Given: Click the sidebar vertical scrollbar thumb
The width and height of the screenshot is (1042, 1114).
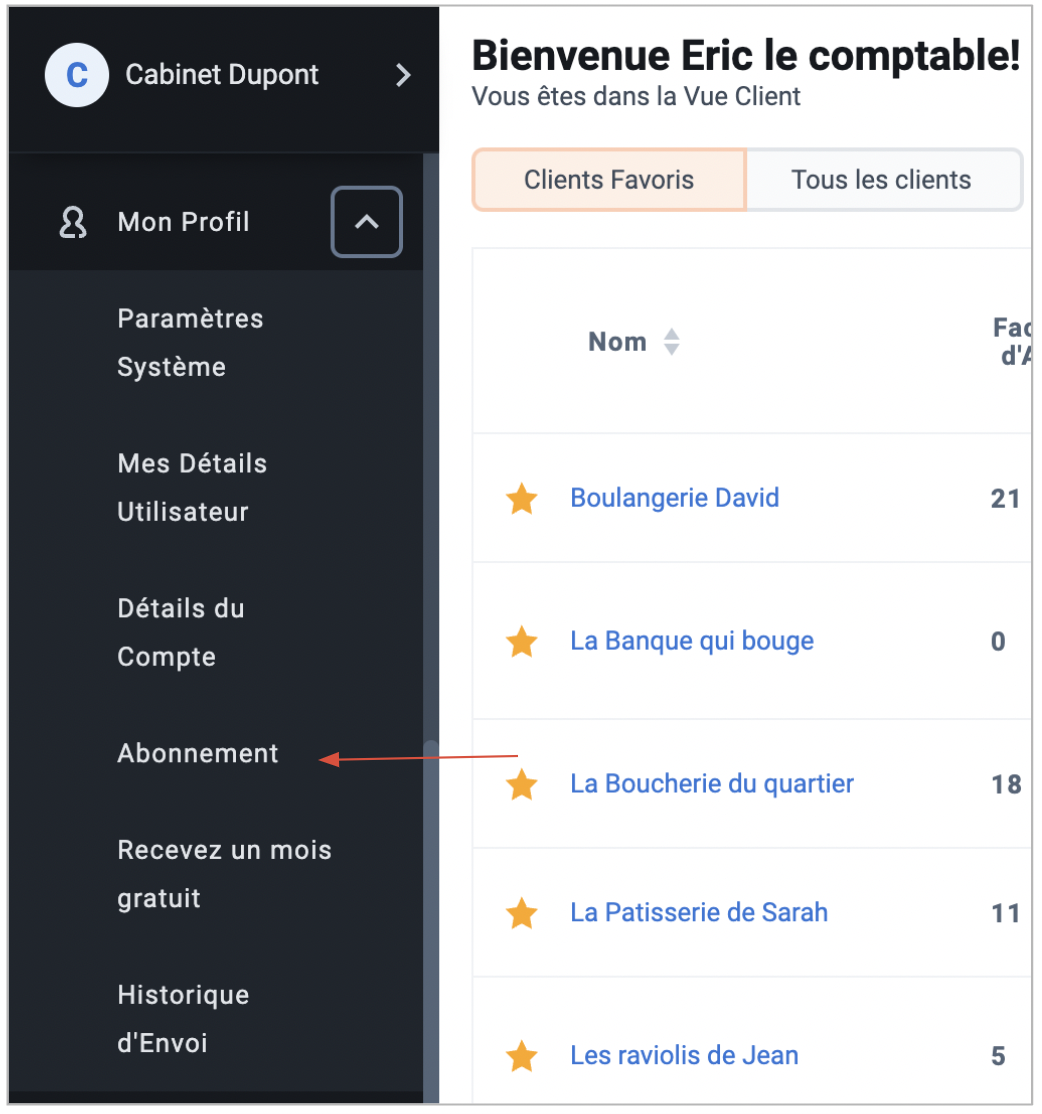Looking at the screenshot, I should (x=431, y=921).
